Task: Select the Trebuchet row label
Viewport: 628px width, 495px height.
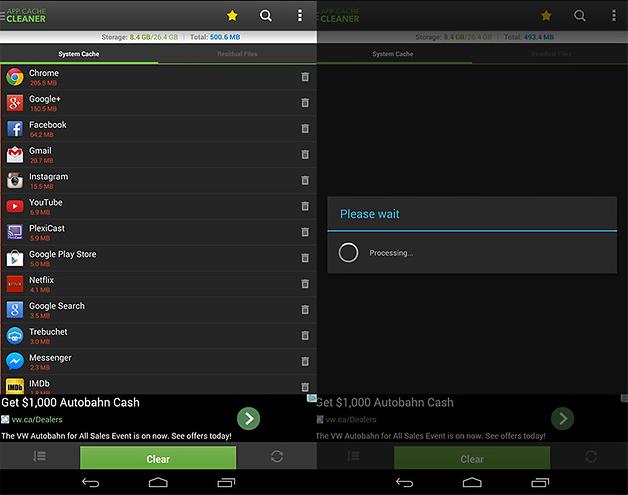Action: (48, 332)
